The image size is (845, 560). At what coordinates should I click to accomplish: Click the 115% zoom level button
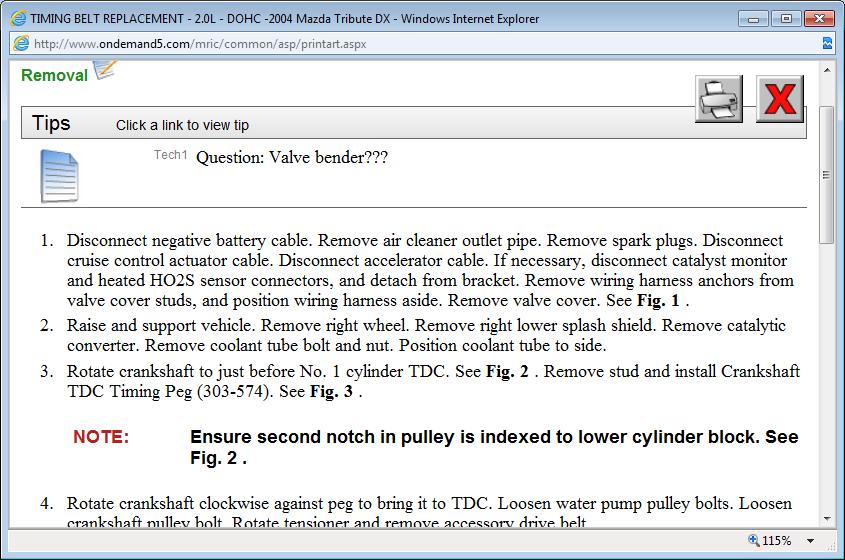[777, 541]
